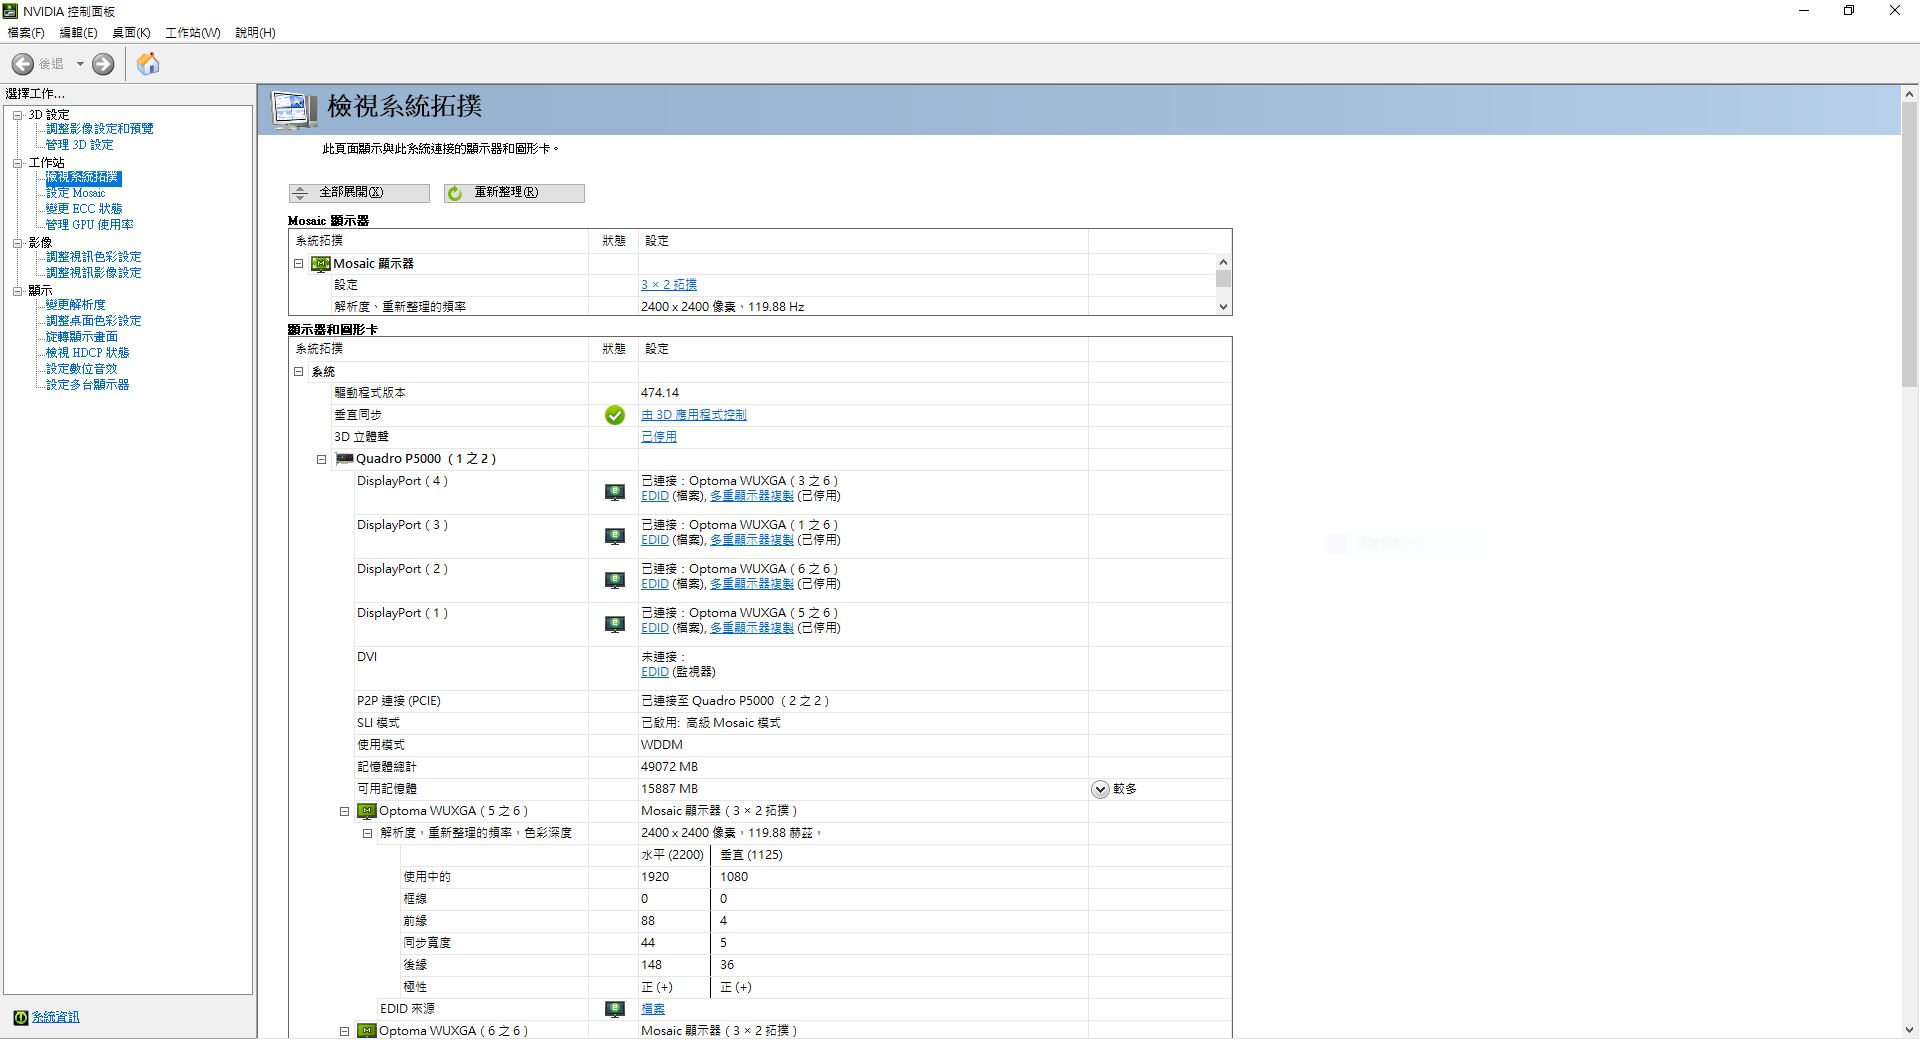Select 變更 ECC 狀態 in the task tree

(84, 209)
